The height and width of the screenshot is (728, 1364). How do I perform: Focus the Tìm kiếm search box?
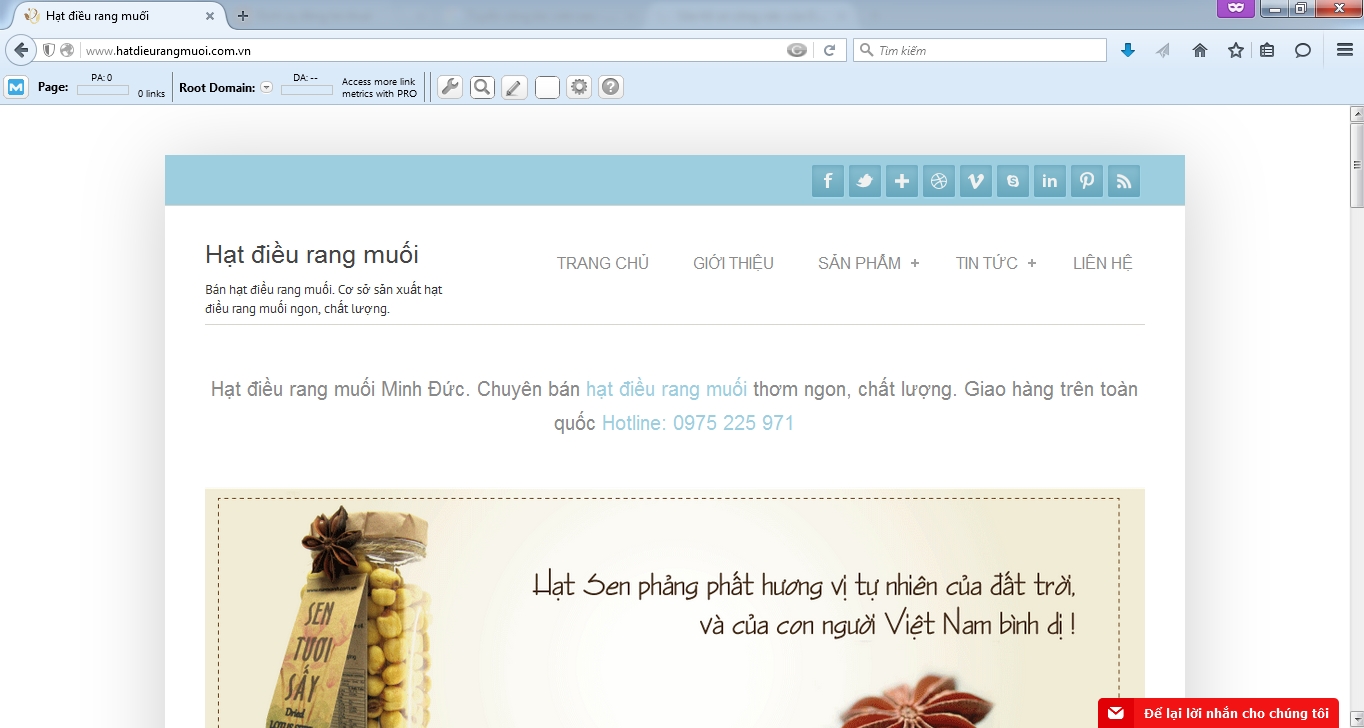[980, 50]
